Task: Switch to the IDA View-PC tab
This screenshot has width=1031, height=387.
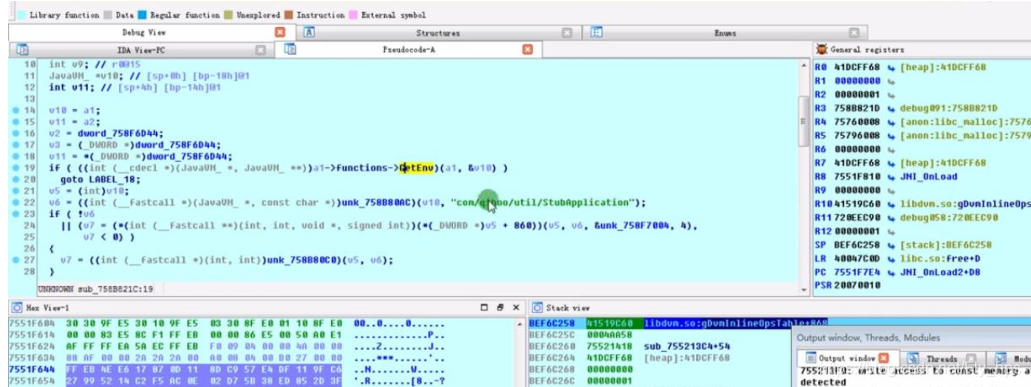Action: coord(142,50)
